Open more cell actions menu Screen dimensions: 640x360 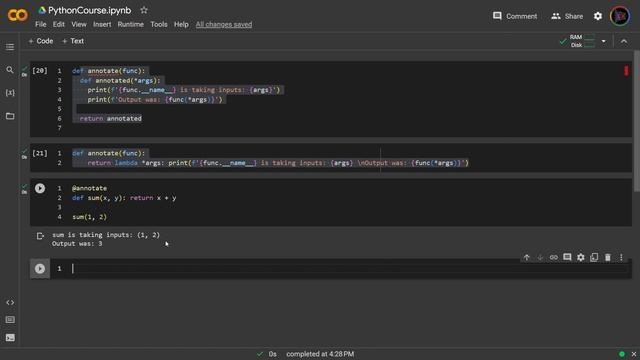pos(621,258)
